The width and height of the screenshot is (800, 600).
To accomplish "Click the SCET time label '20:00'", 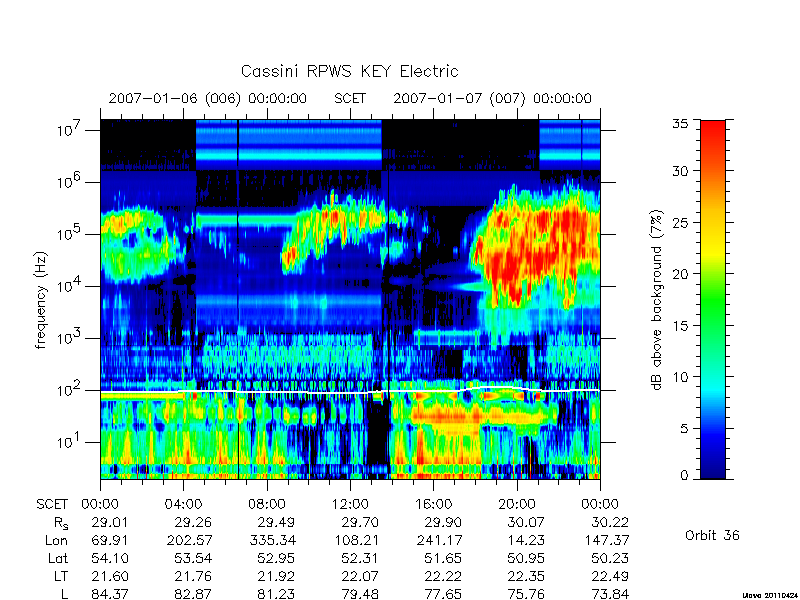I will 517,504.
